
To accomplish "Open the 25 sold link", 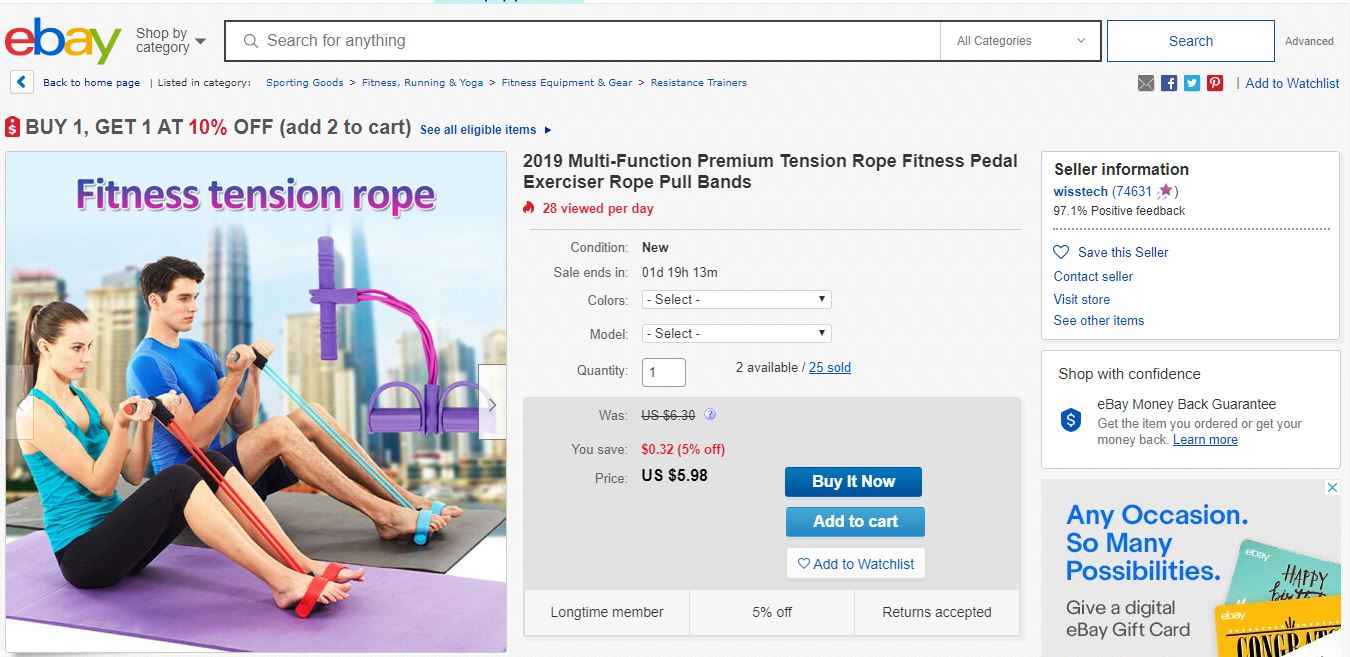I will [x=830, y=368].
